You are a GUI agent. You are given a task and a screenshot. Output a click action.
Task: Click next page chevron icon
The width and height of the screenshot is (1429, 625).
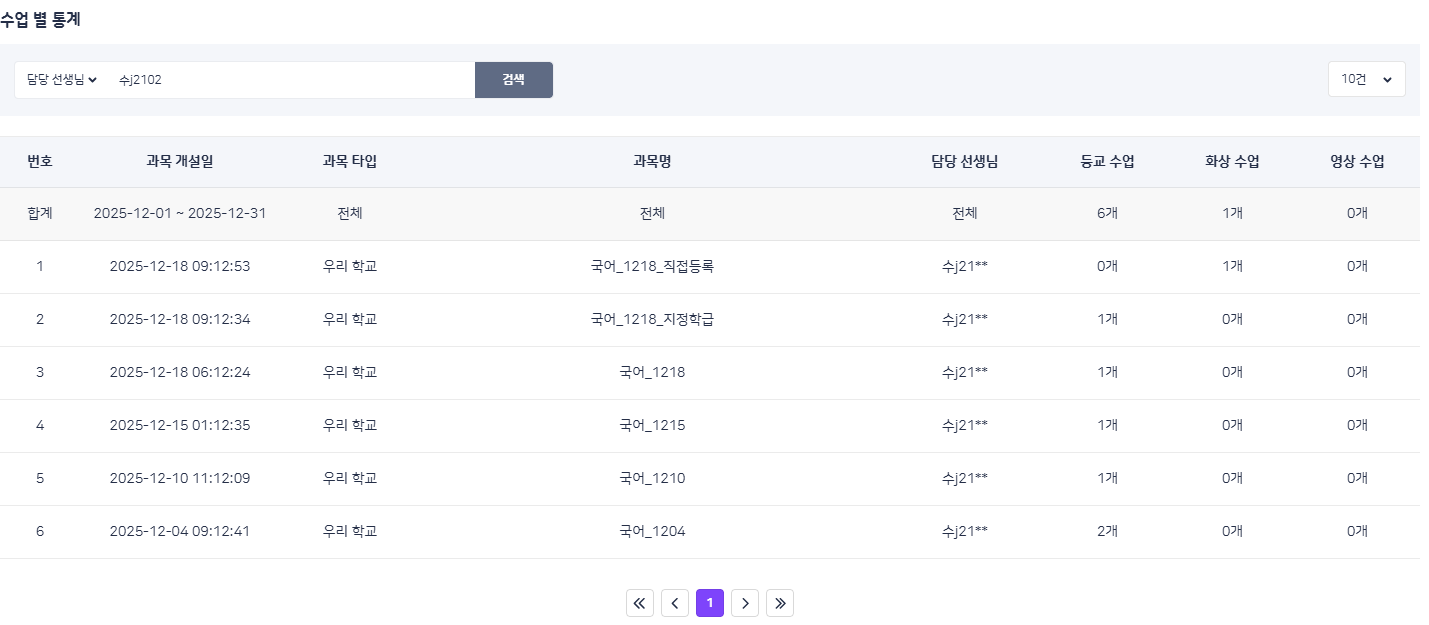pos(745,603)
